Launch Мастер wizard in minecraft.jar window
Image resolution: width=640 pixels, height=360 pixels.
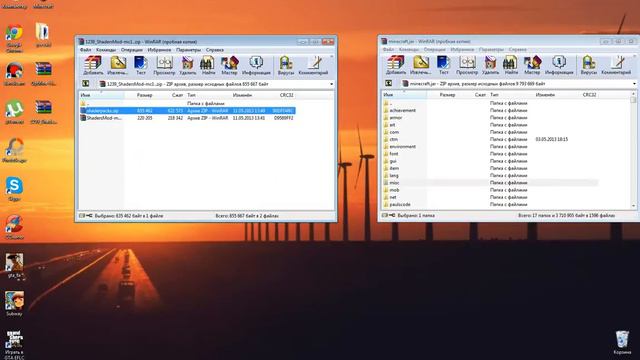tap(532, 65)
